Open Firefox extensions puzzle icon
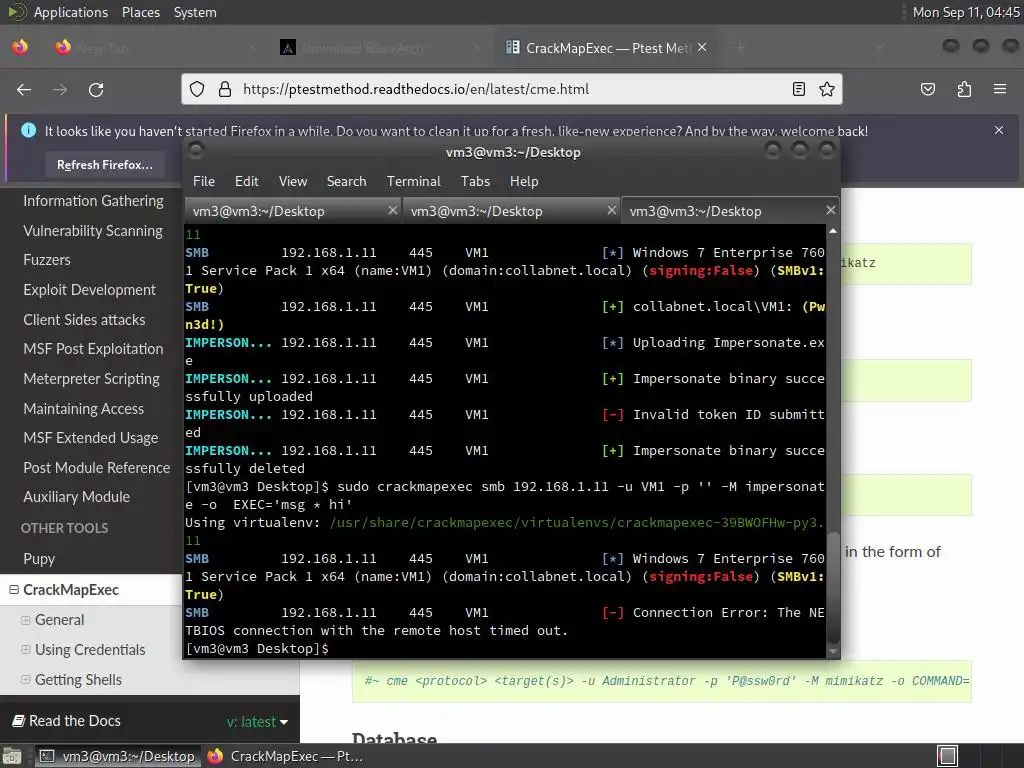1024x768 pixels. (x=964, y=89)
